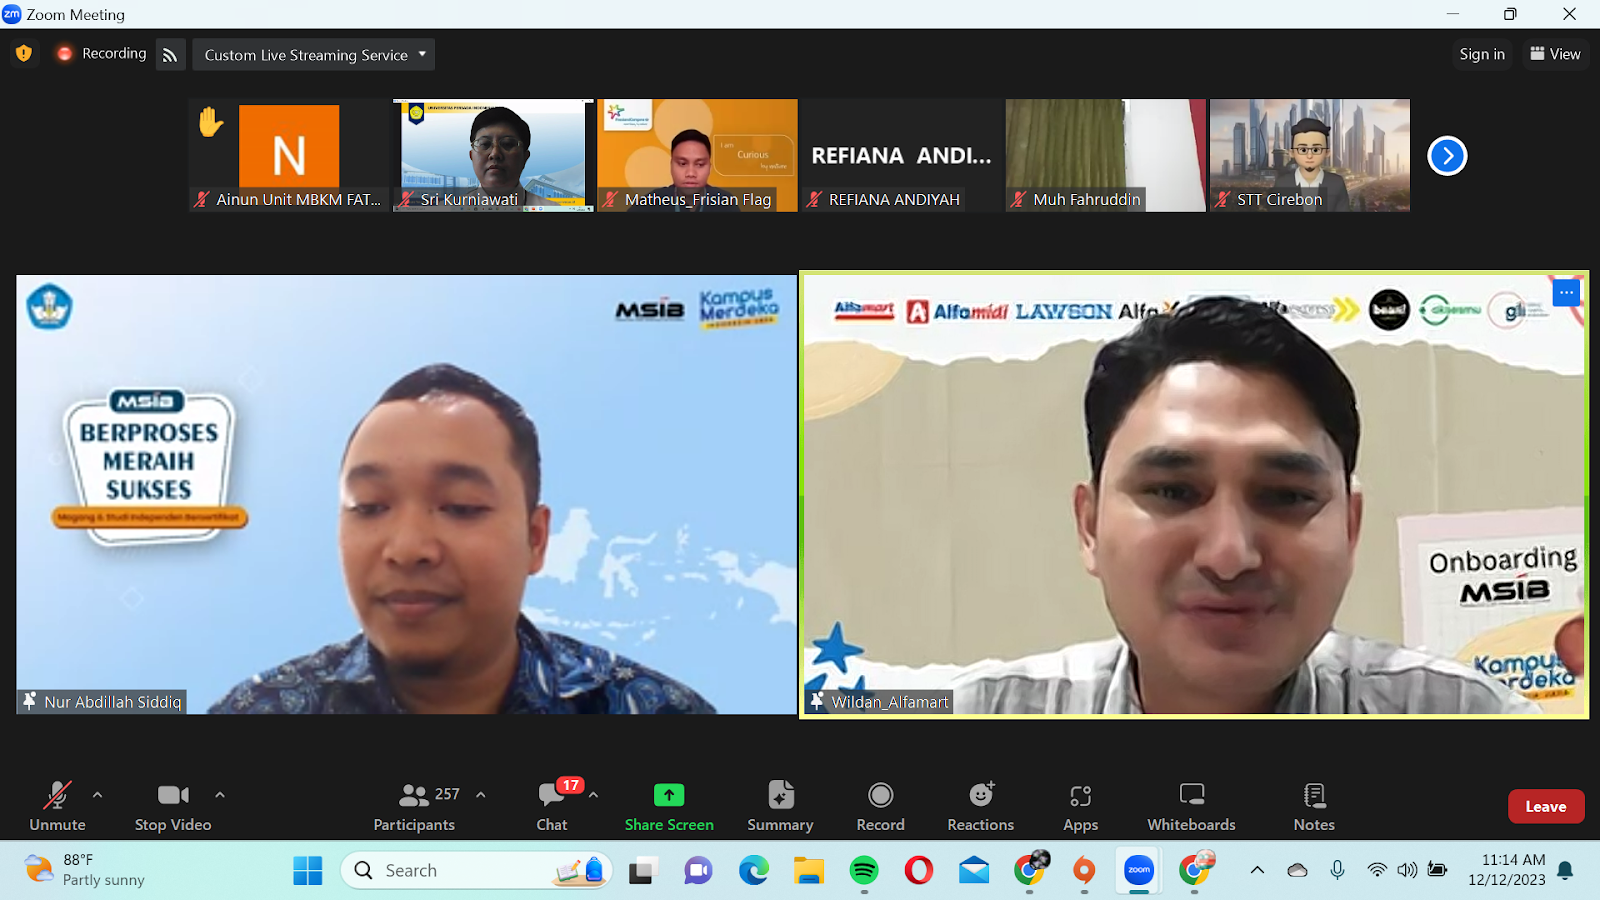Select REFIANA ANDIYAH participant tile

click(901, 155)
